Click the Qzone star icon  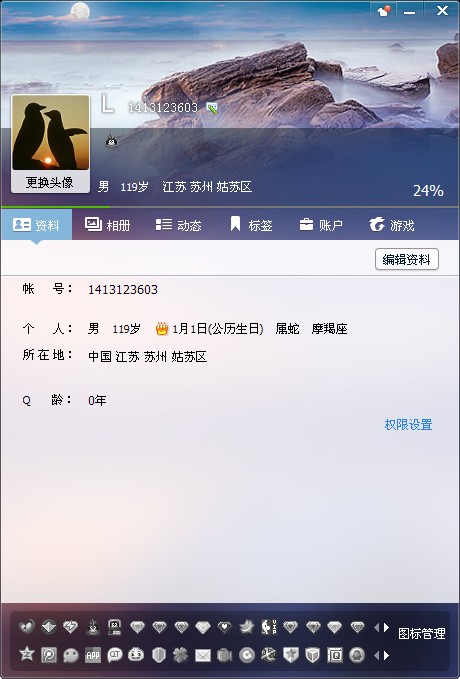tap(27, 654)
